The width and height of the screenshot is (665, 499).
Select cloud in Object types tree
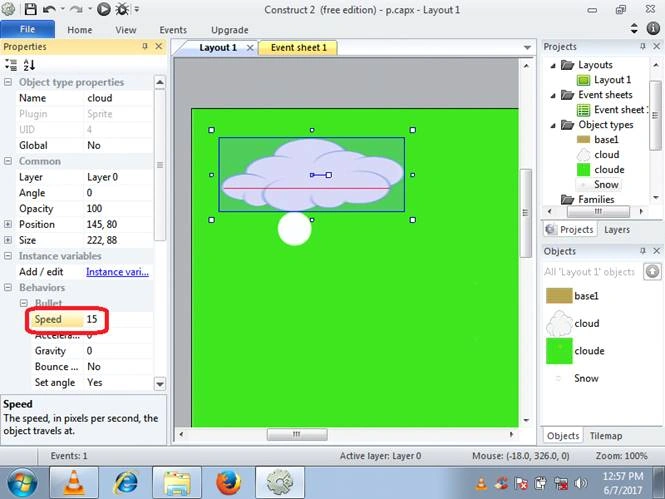coord(606,154)
